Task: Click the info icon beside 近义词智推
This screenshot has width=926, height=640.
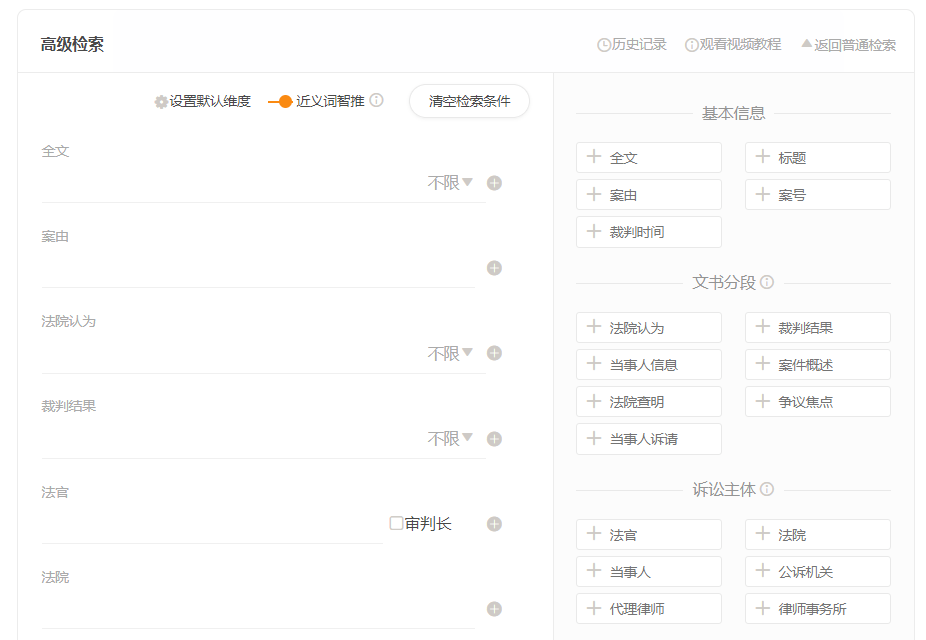Action: pyautogui.click(x=376, y=100)
